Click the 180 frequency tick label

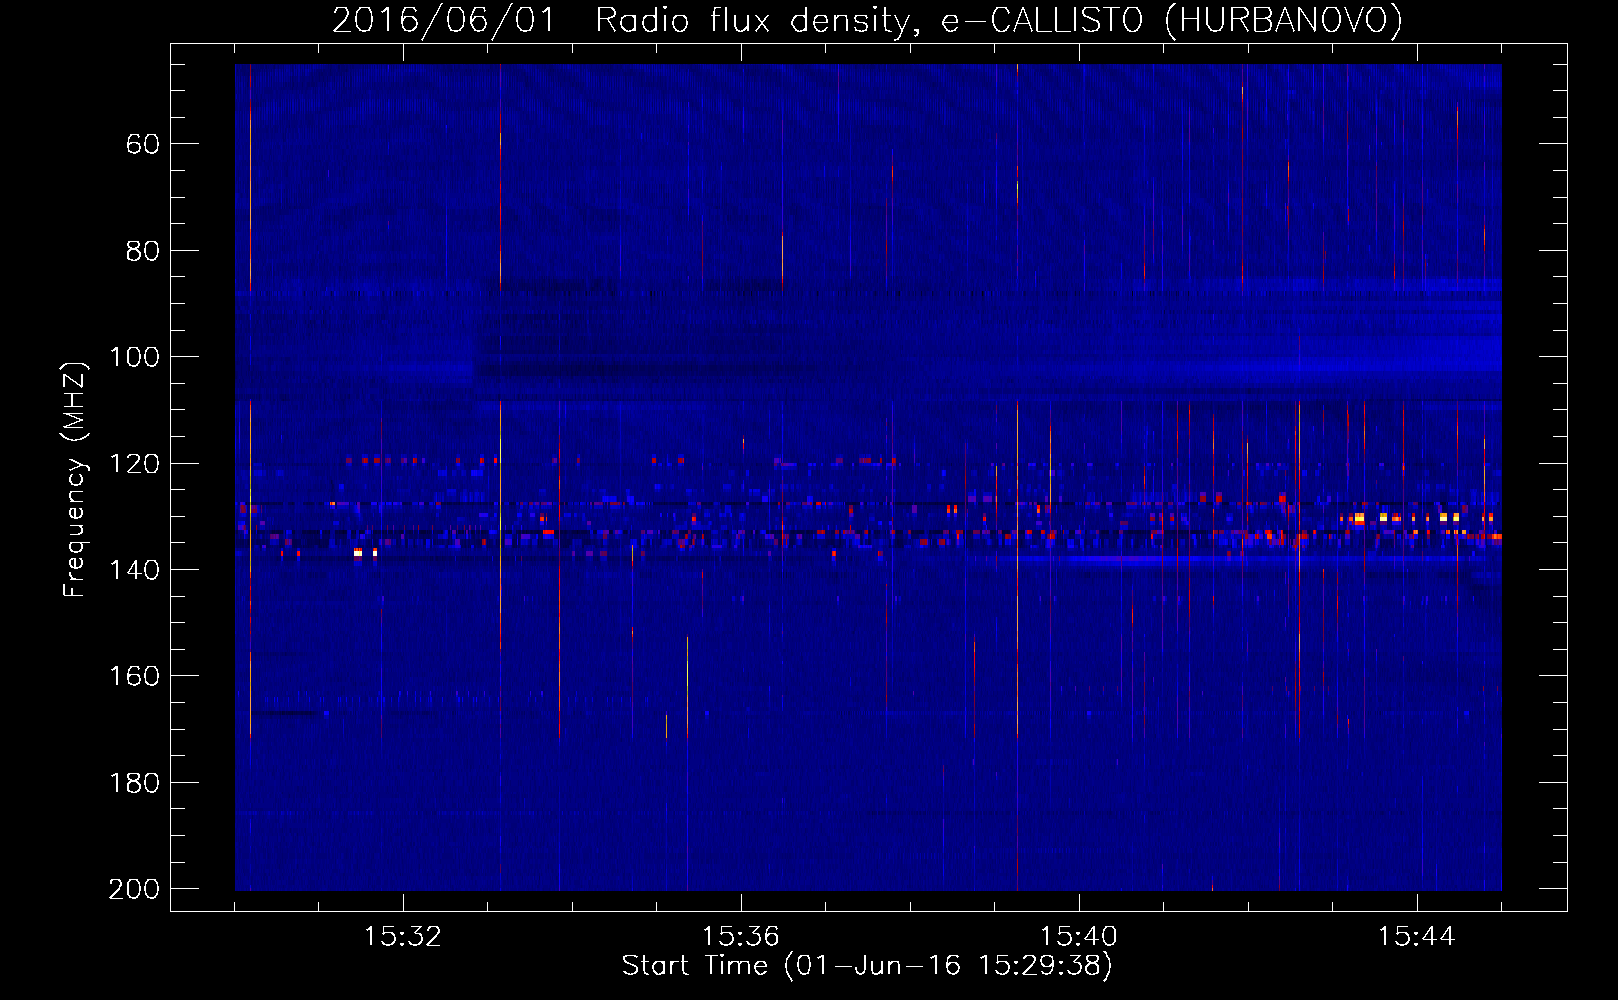coord(135,783)
